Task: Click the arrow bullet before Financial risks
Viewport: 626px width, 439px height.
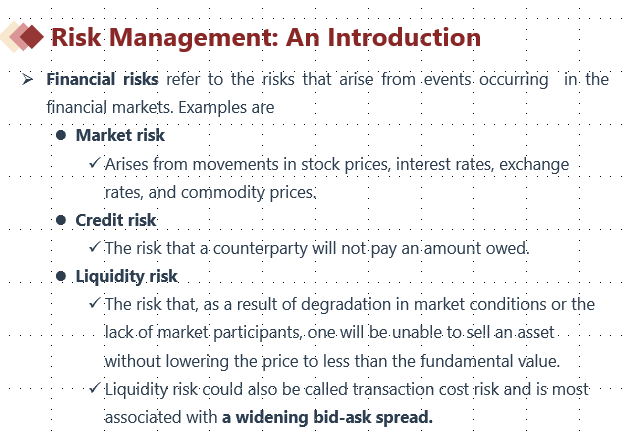Action: pyautogui.click(x=28, y=79)
